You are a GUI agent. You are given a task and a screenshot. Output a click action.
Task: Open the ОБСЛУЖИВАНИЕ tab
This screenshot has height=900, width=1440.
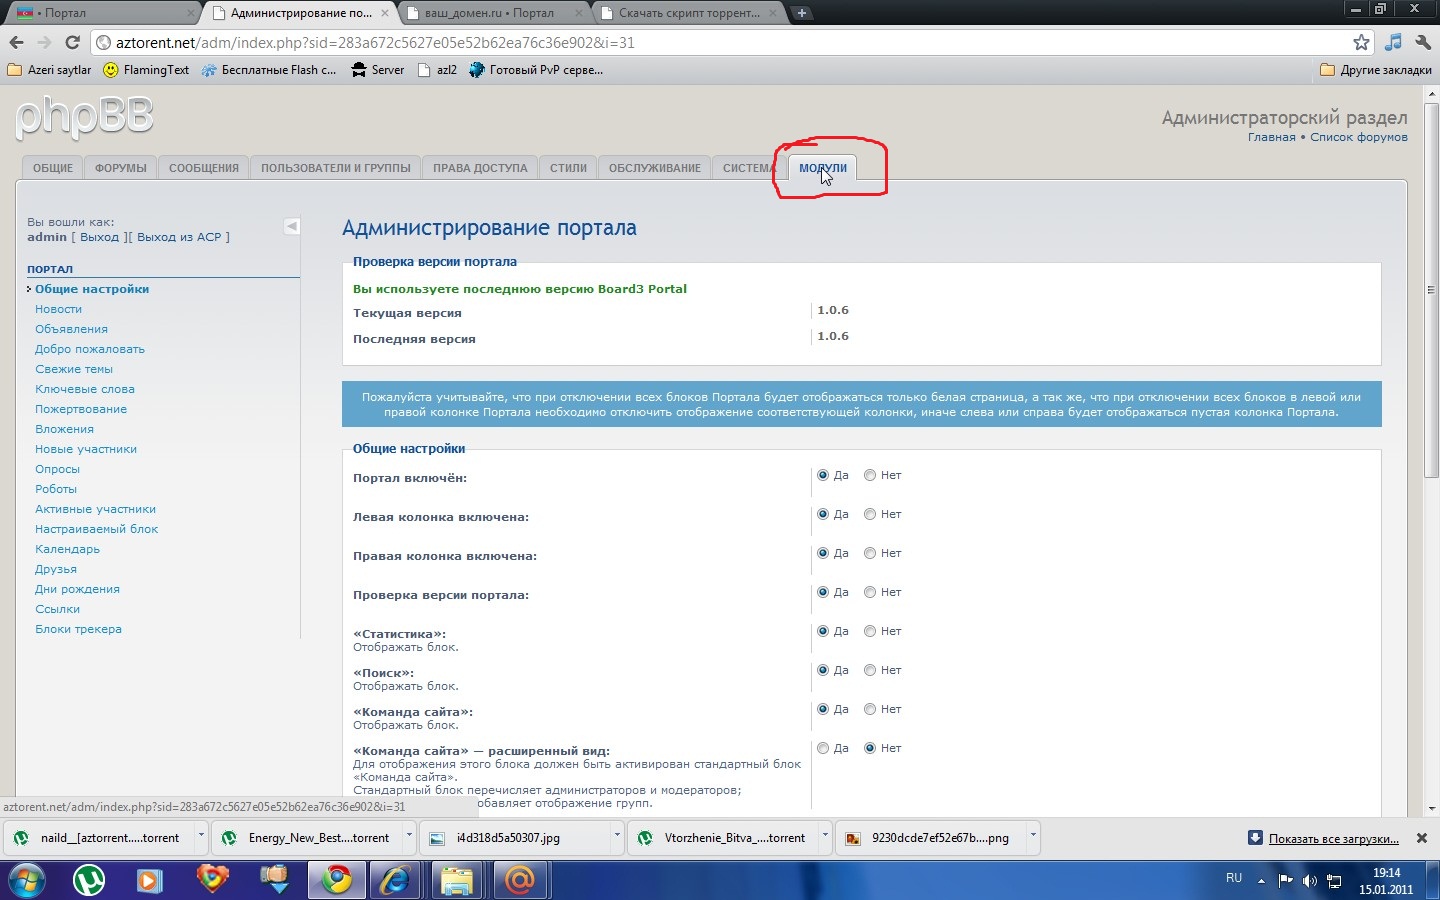tap(655, 168)
